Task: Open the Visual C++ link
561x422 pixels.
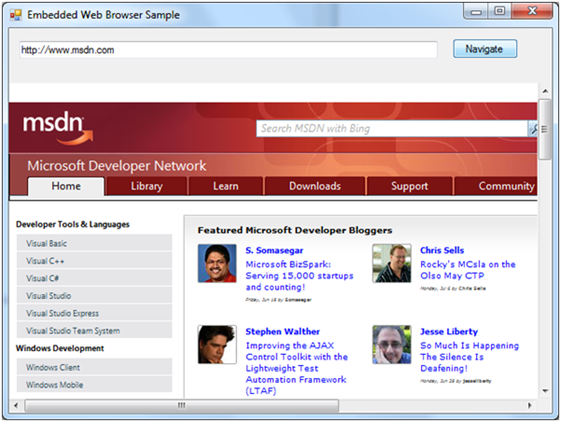Action: click(x=94, y=261)
